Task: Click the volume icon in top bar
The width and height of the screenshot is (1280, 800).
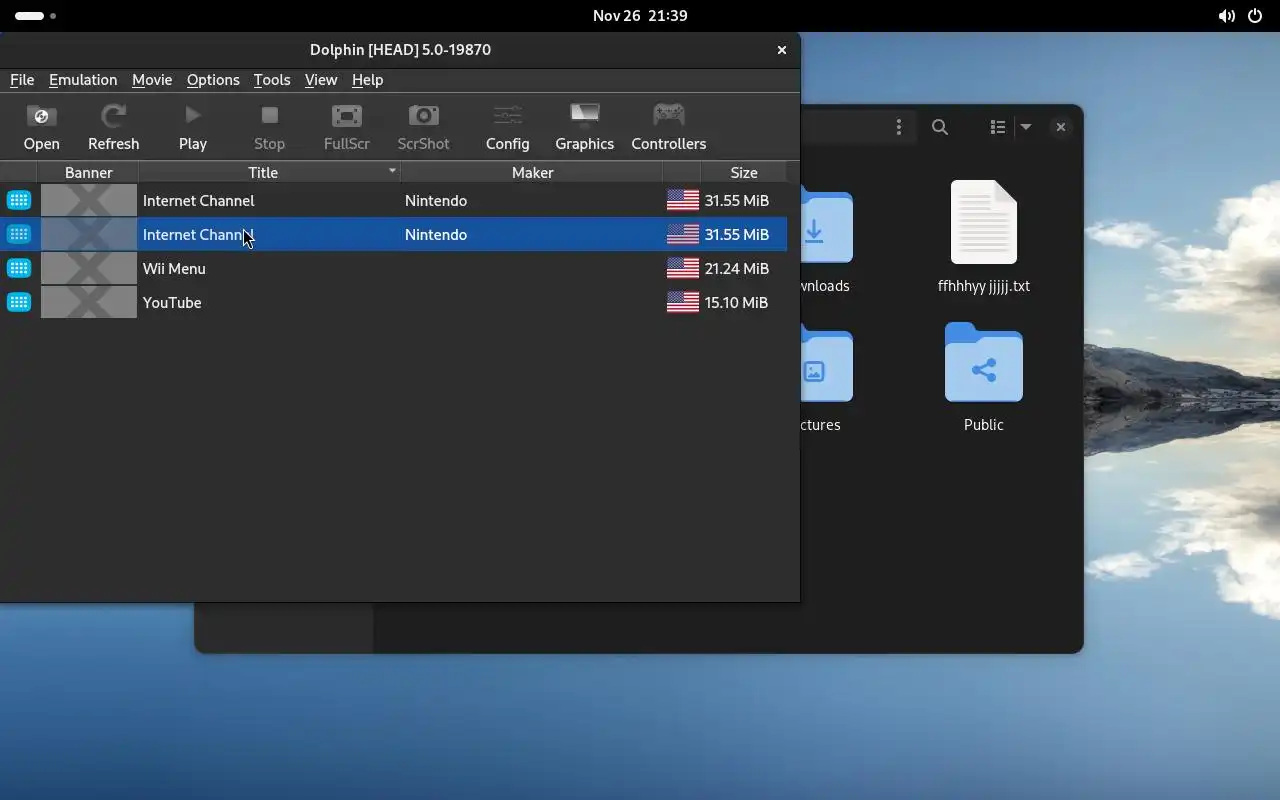Action: [1226, 16]
